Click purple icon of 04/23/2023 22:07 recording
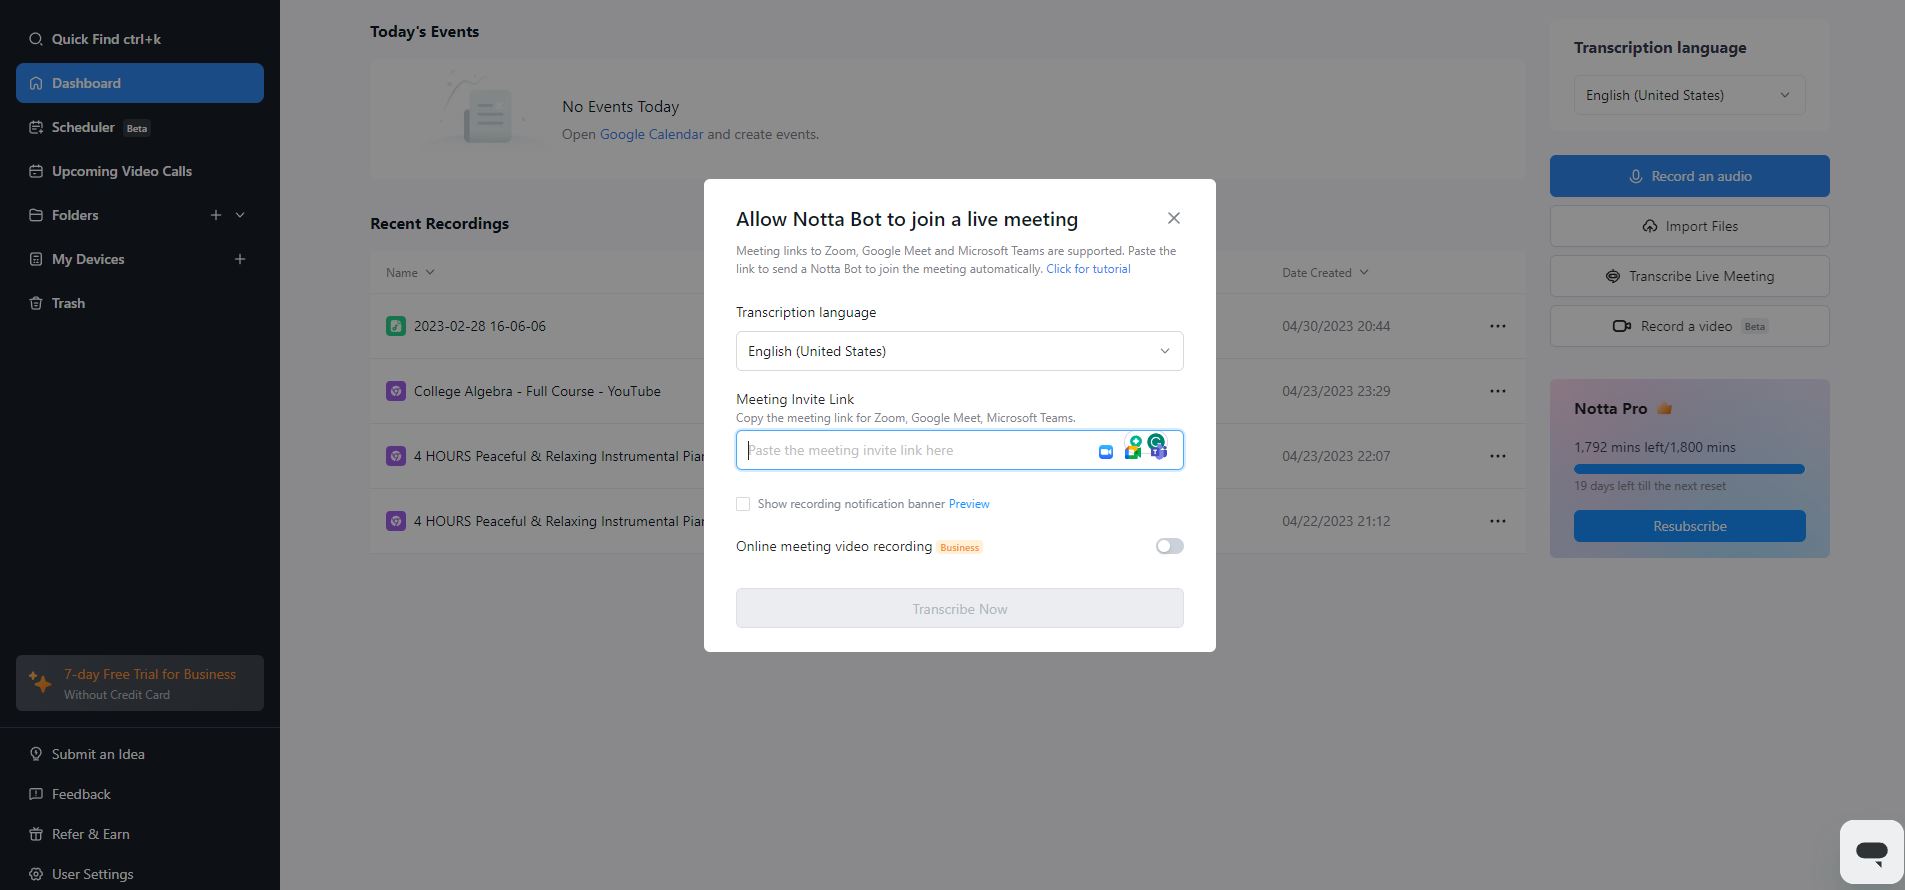1905x890 pixels. click(x=396, y=456)
